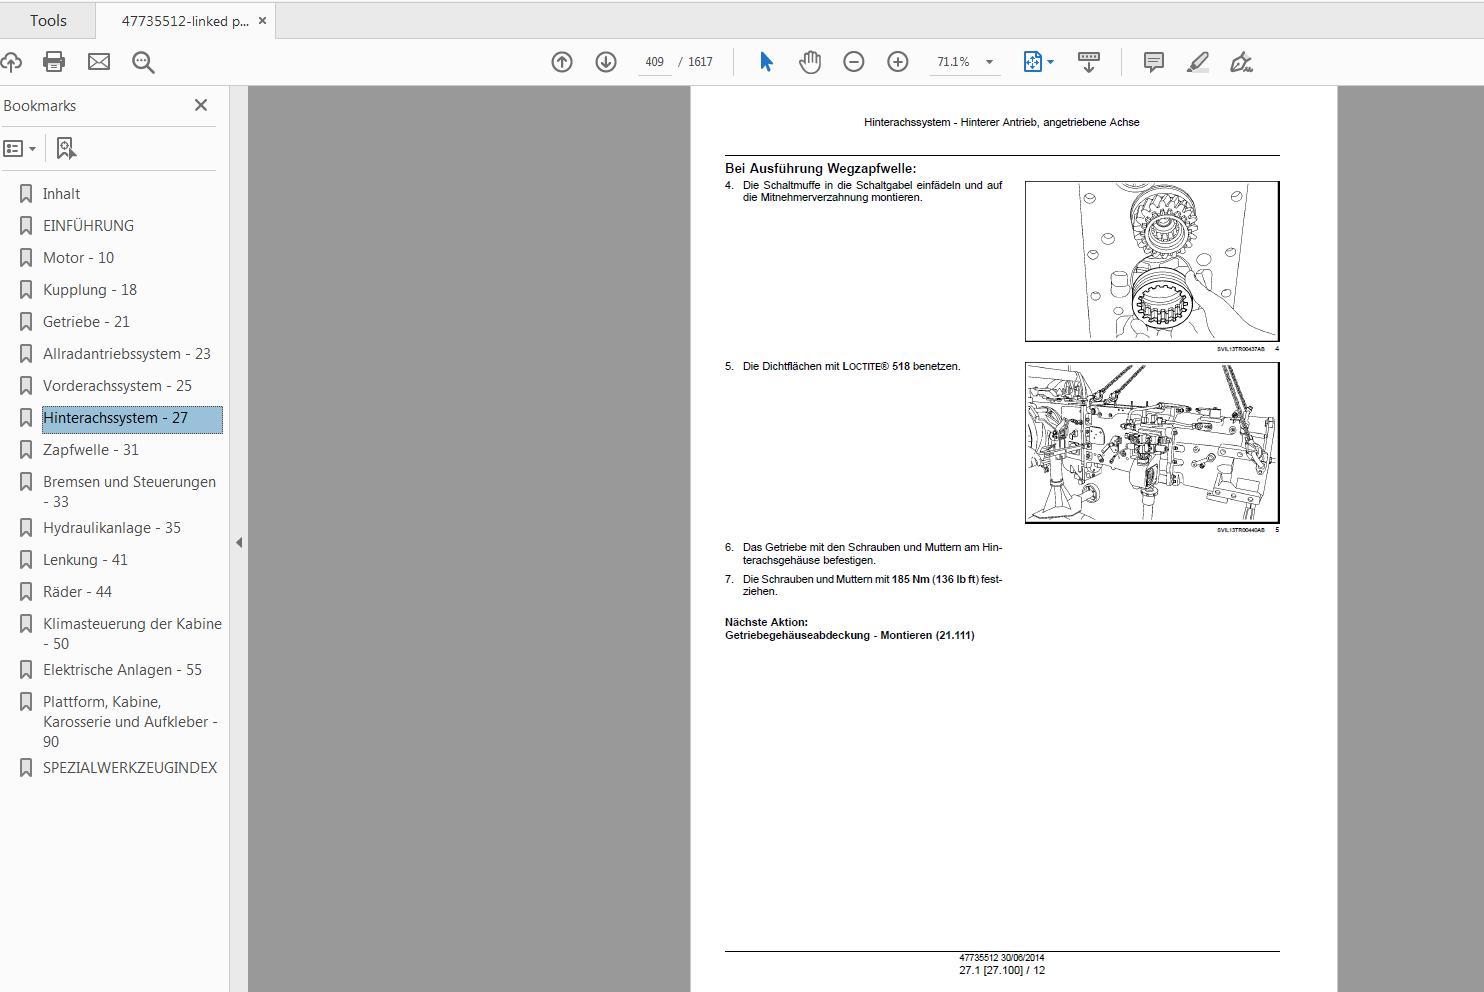Collapse the navigation pane arrow
Viewport: 1484px width, 992px height.
pos(239,542)
